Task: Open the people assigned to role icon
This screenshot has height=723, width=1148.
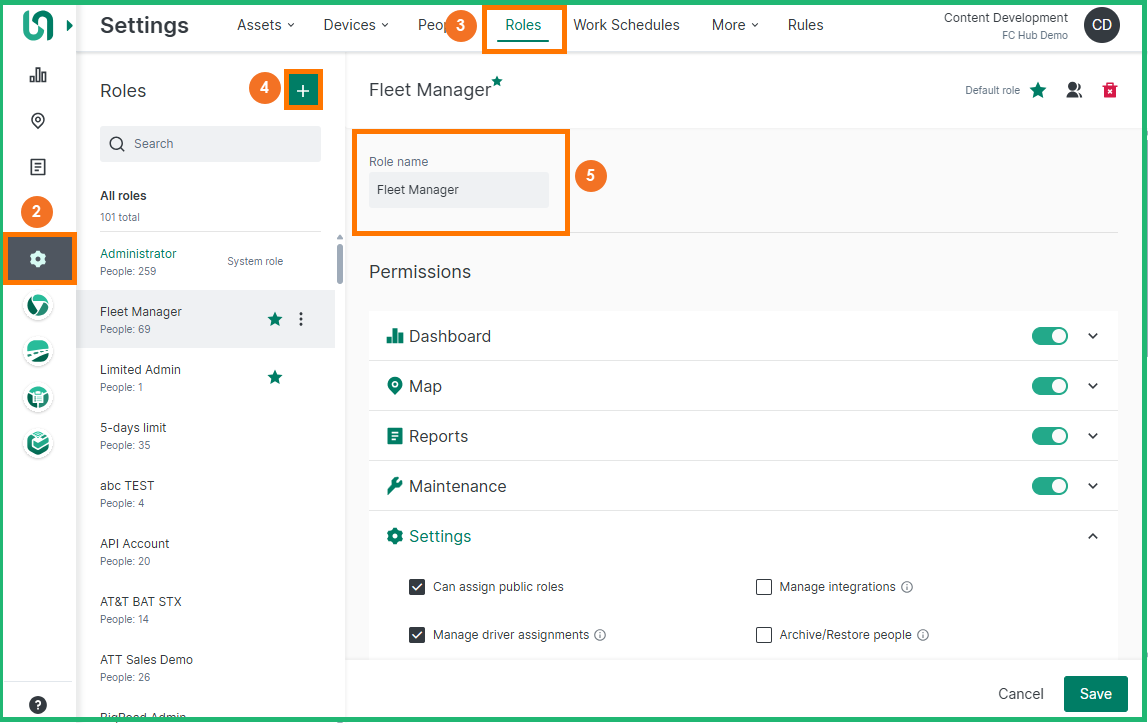Action: pos(1074,90)
